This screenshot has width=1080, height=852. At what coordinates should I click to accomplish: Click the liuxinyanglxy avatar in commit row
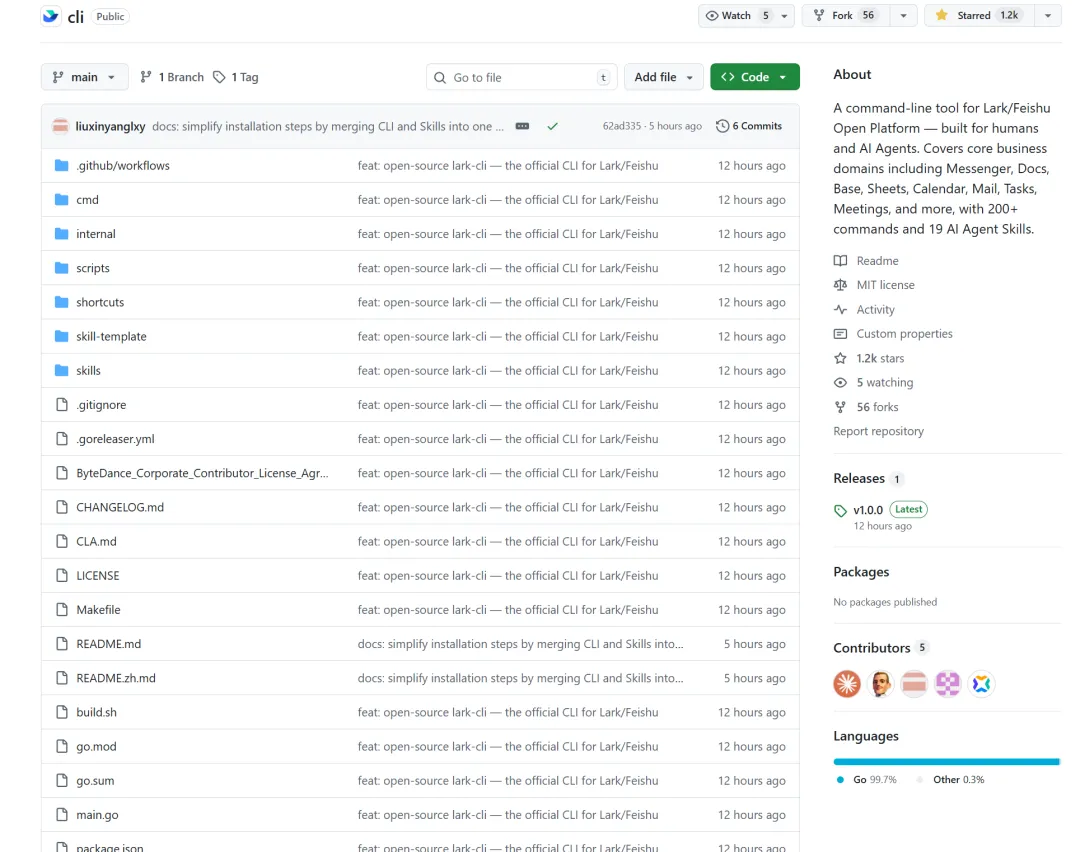click(61, 126)
